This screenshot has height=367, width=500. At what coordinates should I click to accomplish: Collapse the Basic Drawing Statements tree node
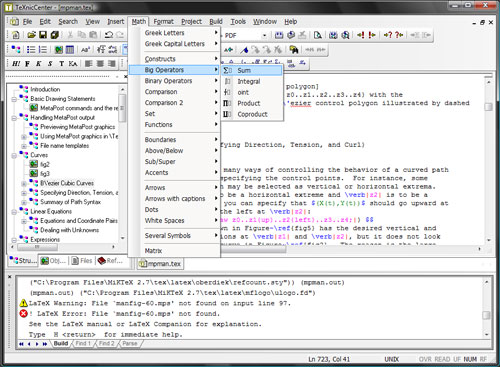[14, 99]
